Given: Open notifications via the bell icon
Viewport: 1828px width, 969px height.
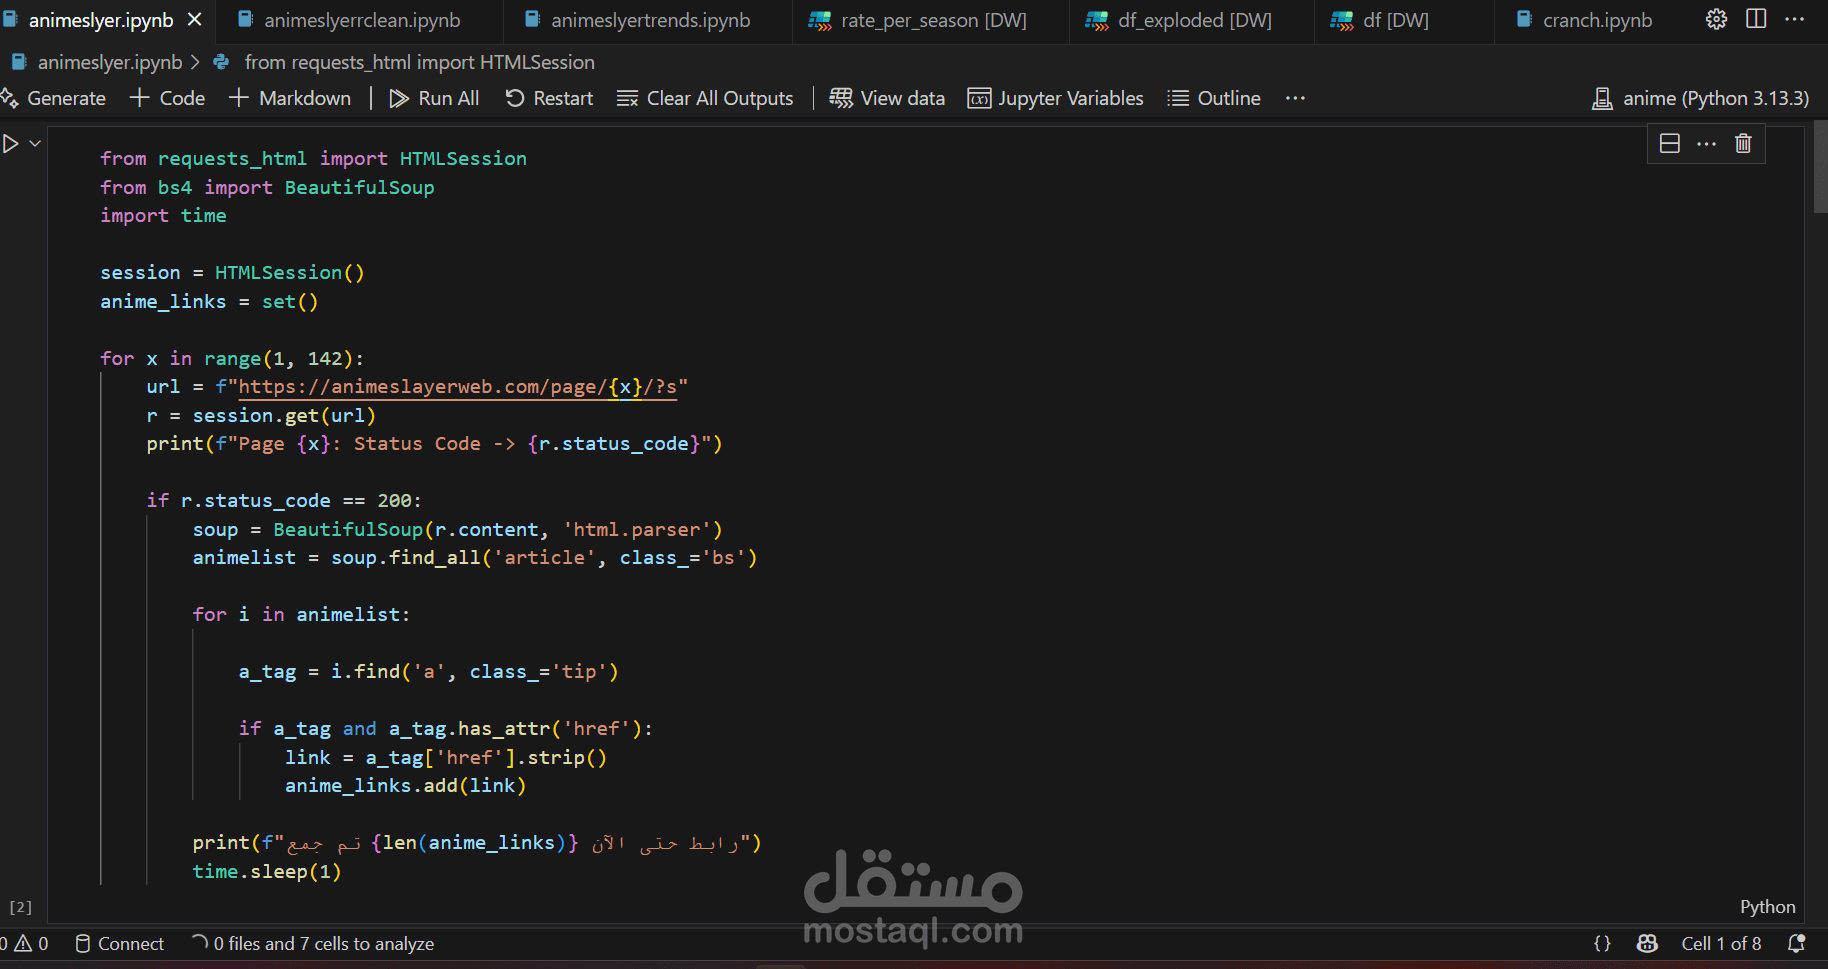Looking at the screenshot, I should [1796, 943].
